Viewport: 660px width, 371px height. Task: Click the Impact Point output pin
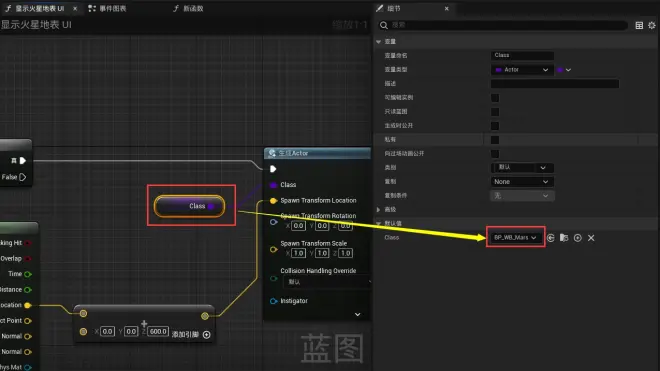pos(28,321)
